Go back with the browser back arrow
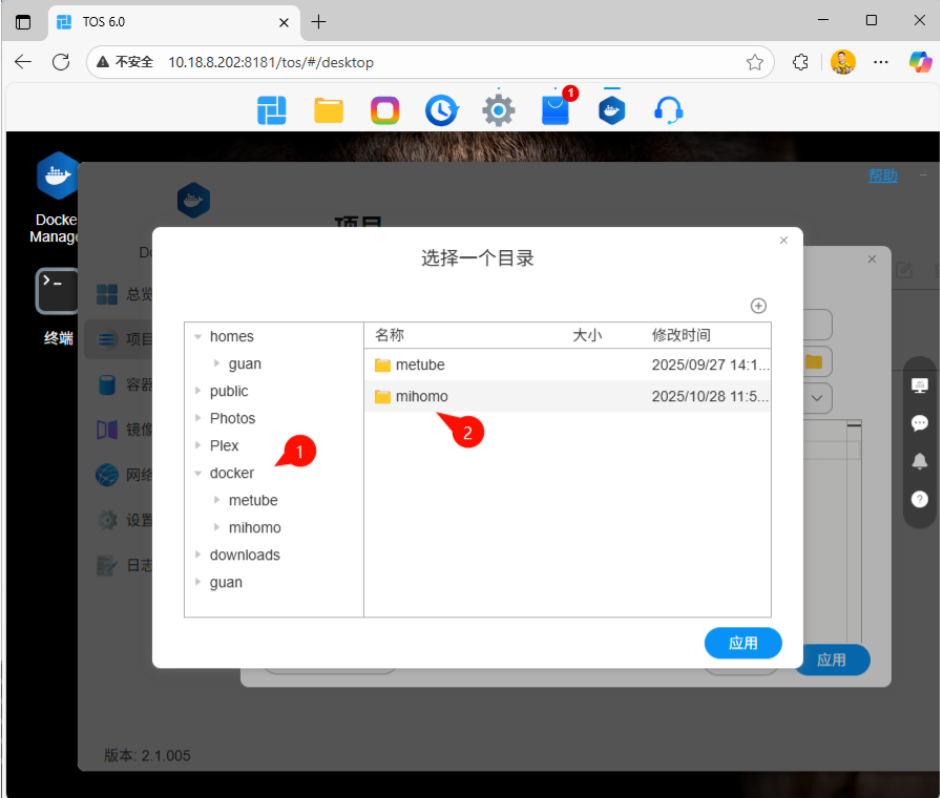The height and width of the screenshot is (798, 940). pyautogui.click(x=23, y=62)
